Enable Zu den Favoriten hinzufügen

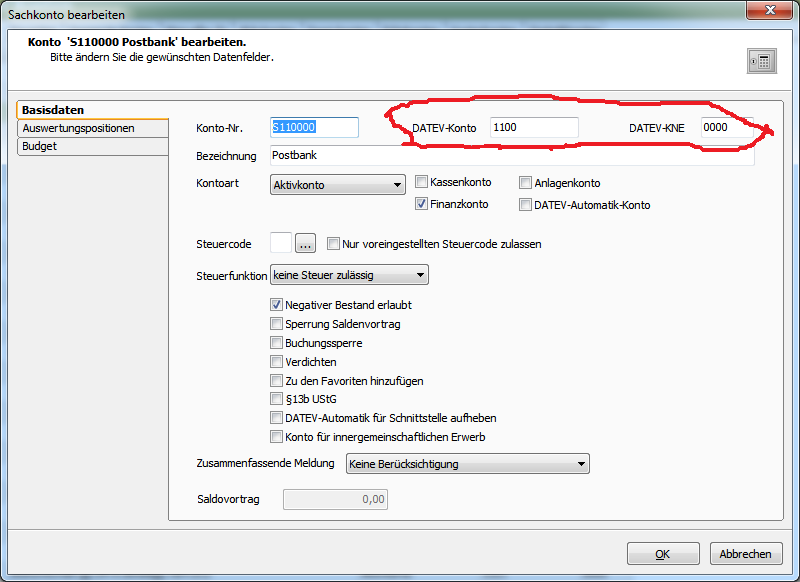click(x=277, y=381)
